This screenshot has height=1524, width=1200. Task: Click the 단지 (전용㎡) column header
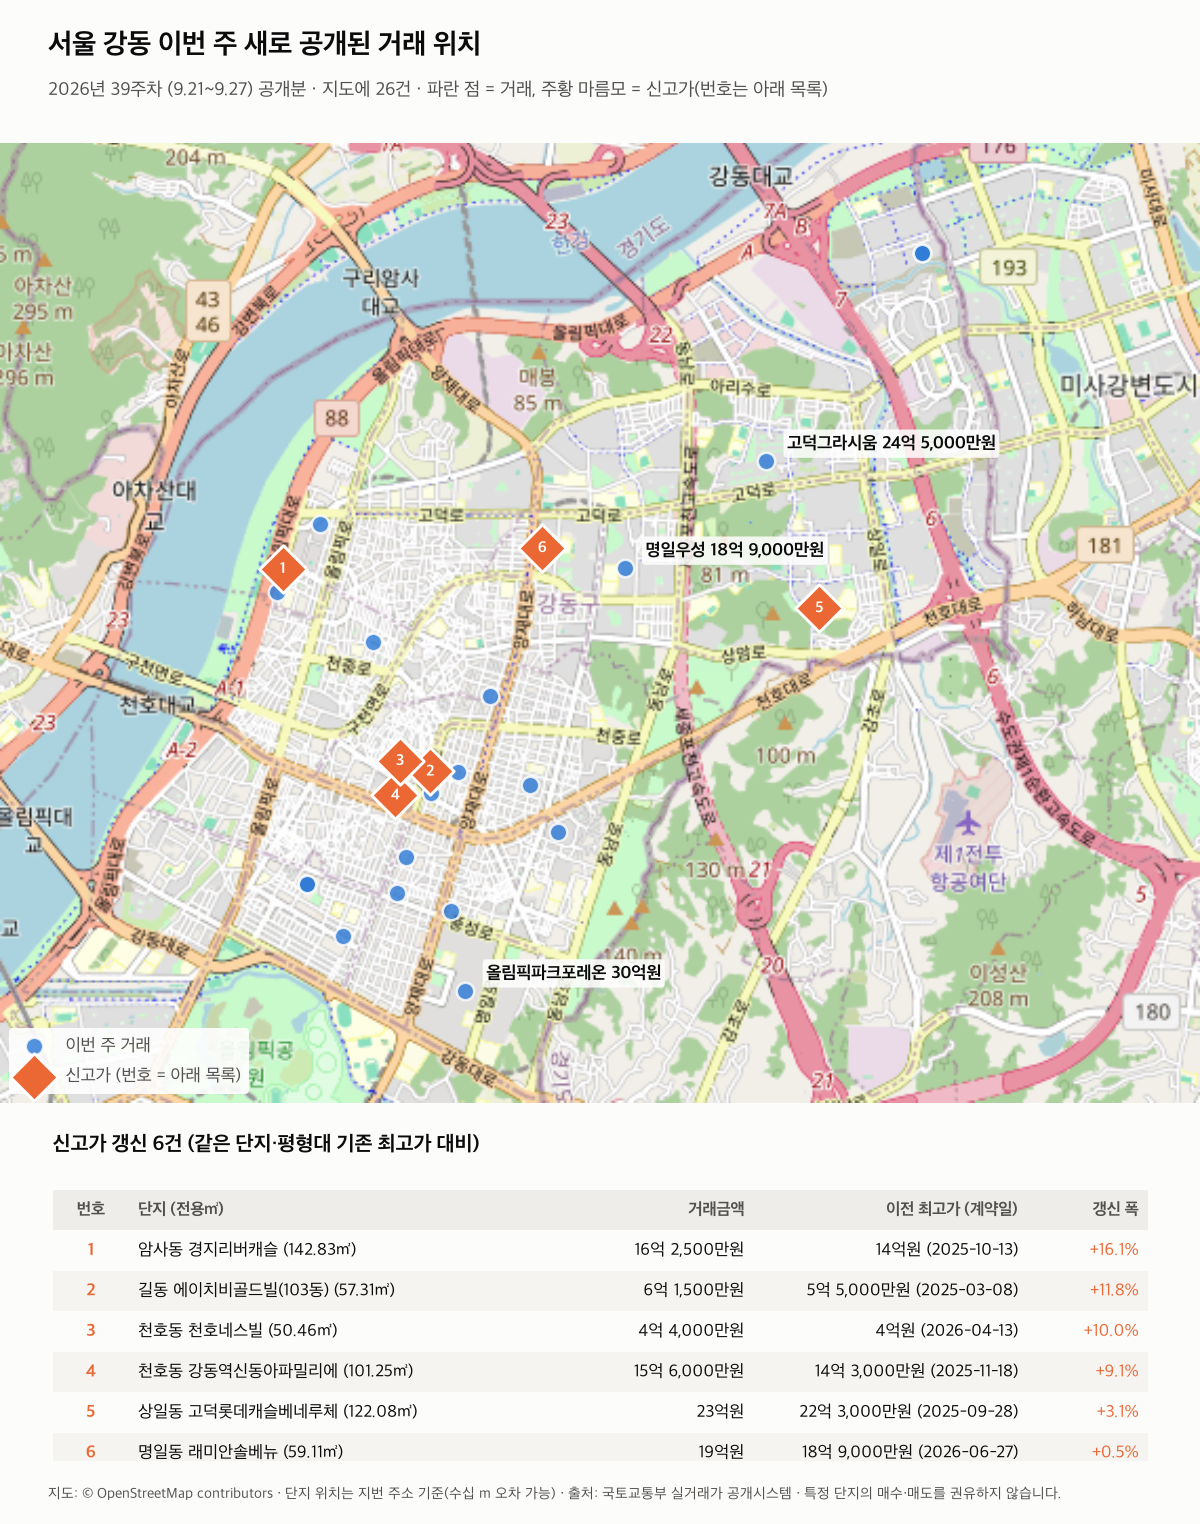[x=181, y=1209]
